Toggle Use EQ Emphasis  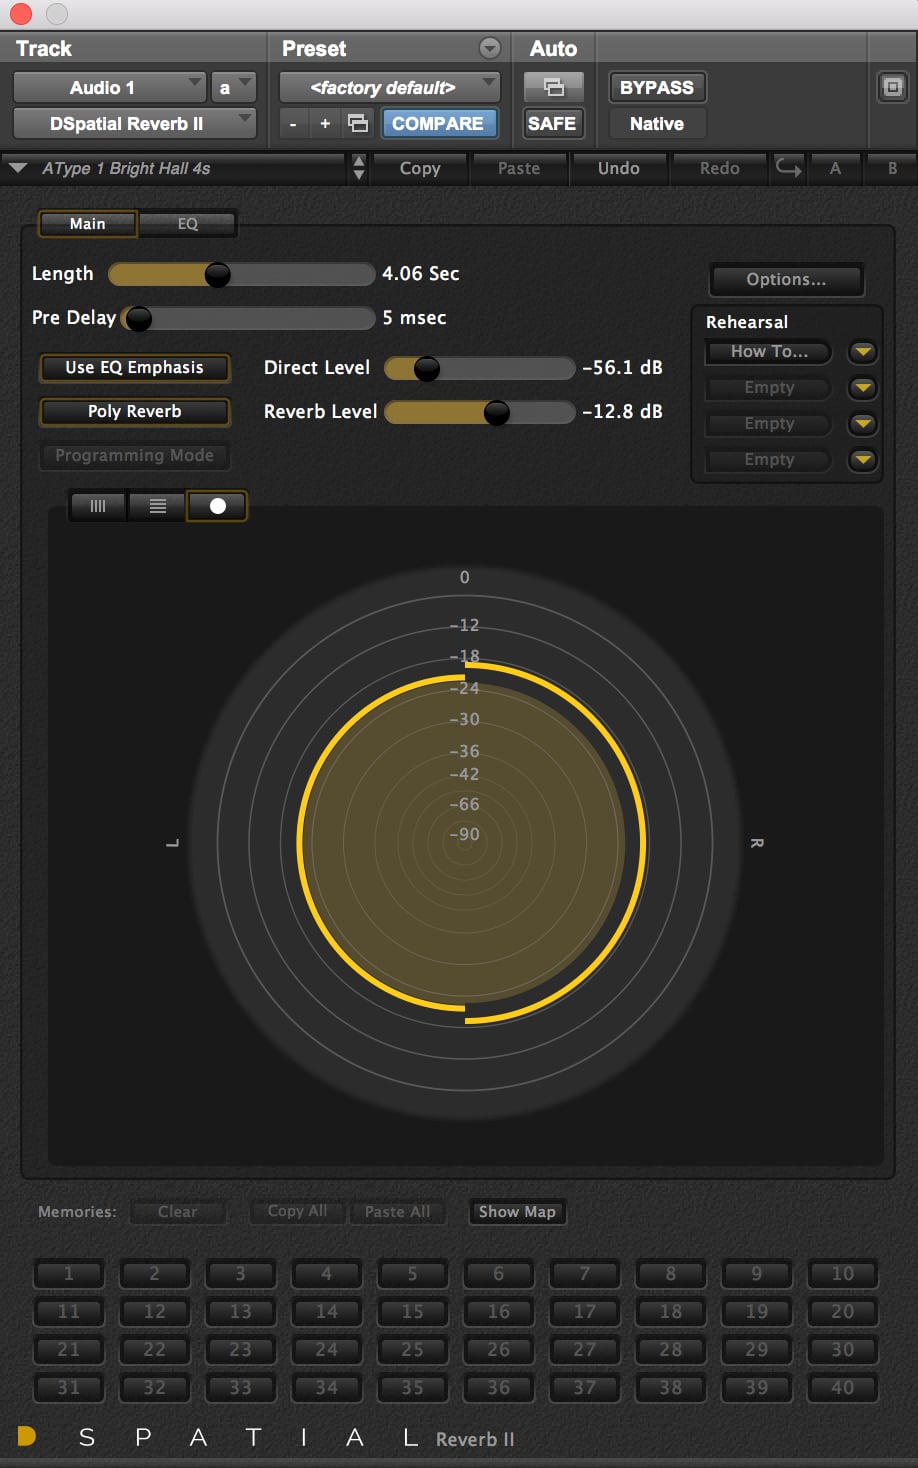point(134,368)
